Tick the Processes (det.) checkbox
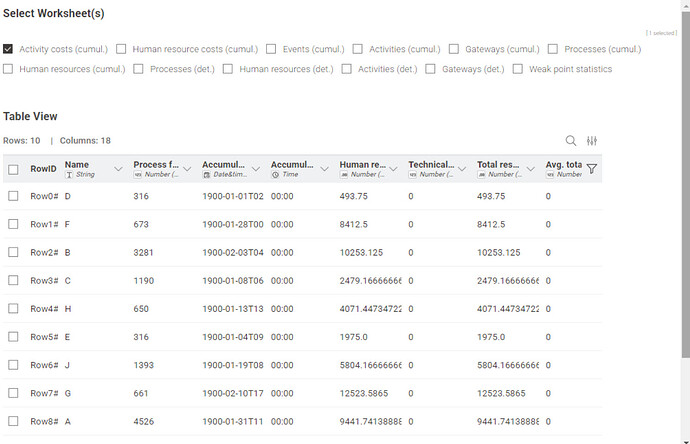690x444 pixels. click(x=139, y=69)
